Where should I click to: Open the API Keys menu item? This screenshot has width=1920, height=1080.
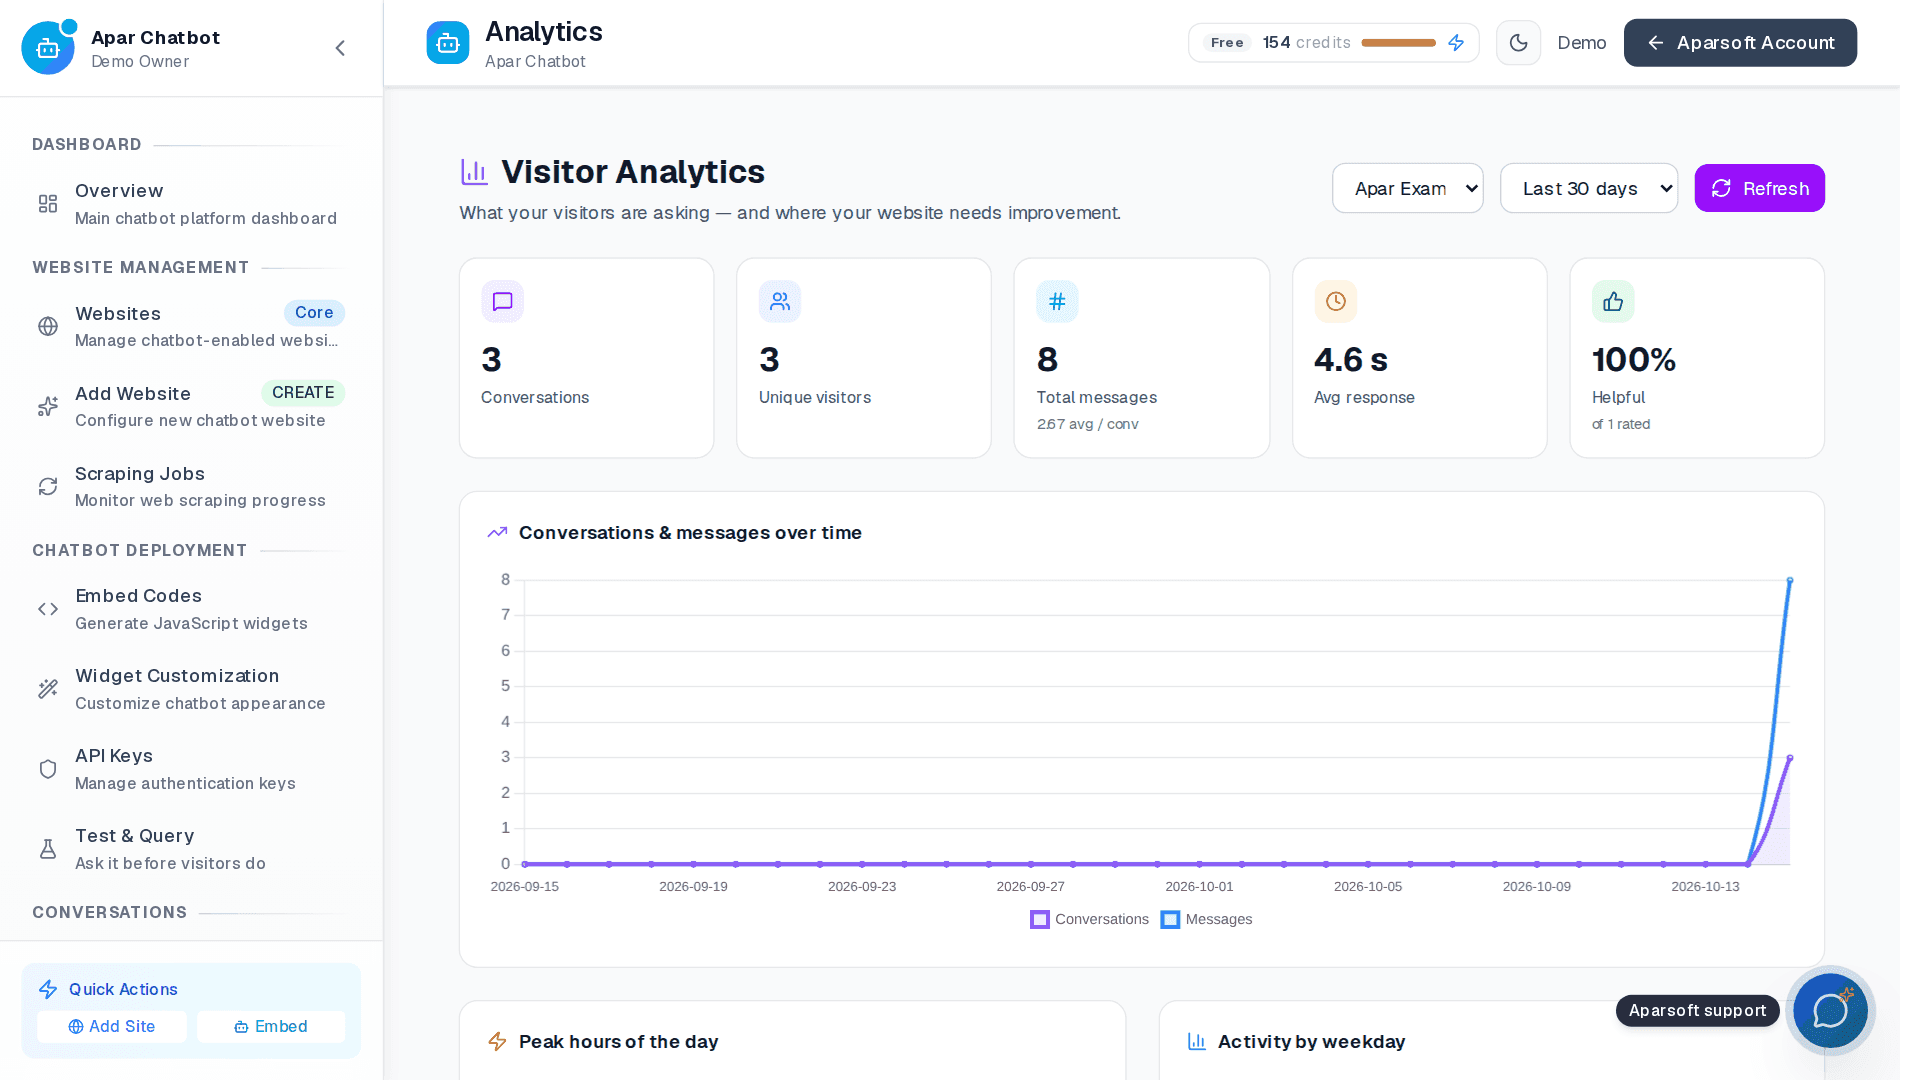tap(191, 769)
